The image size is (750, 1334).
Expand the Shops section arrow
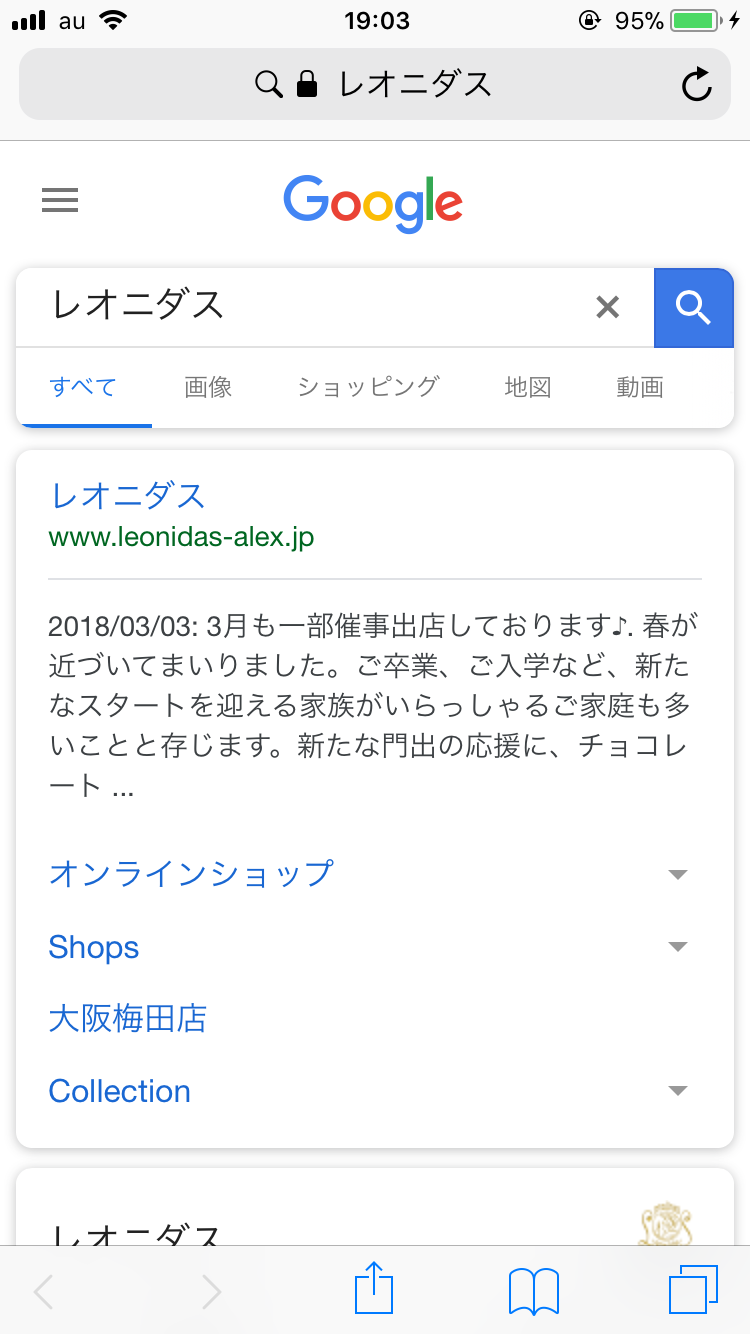click(677, 946)
